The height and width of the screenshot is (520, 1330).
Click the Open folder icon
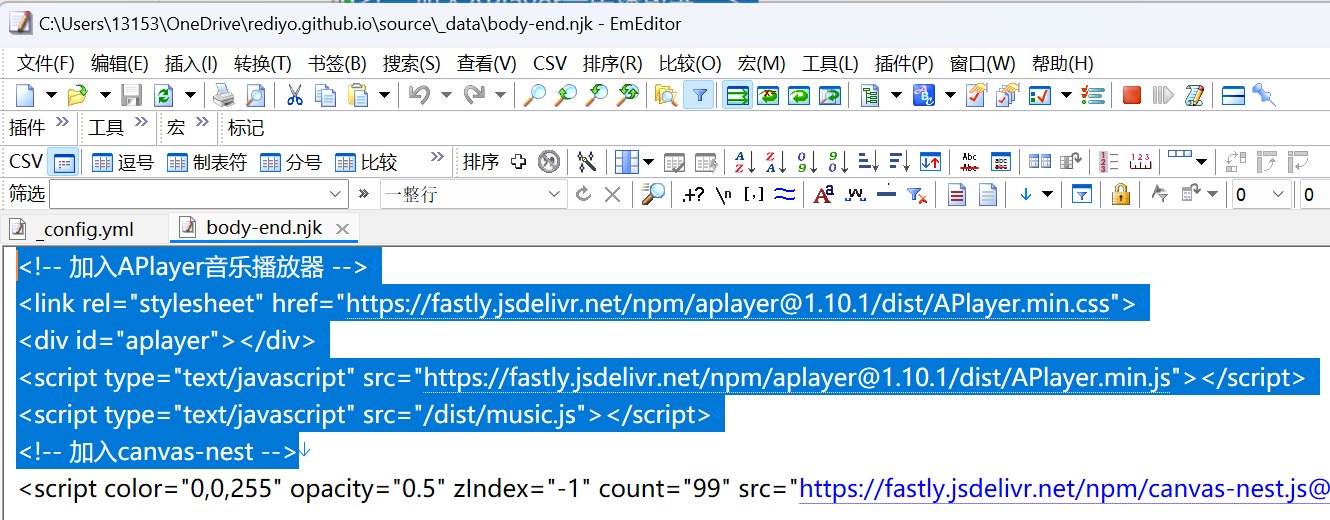(x=76, y=95)
